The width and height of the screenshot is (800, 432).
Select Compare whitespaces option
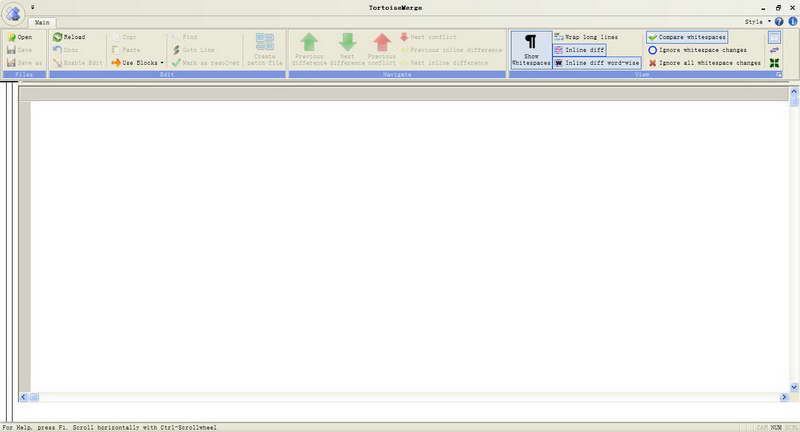coord(687,37)
